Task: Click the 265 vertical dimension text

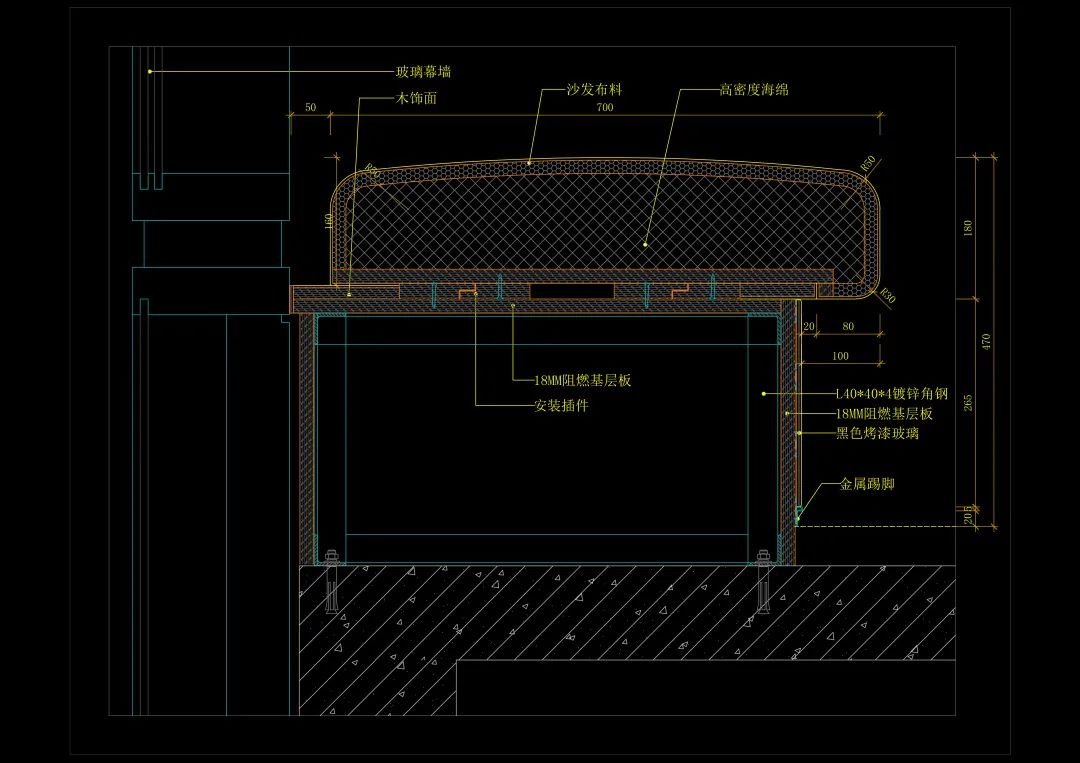Action: point(967,401)
